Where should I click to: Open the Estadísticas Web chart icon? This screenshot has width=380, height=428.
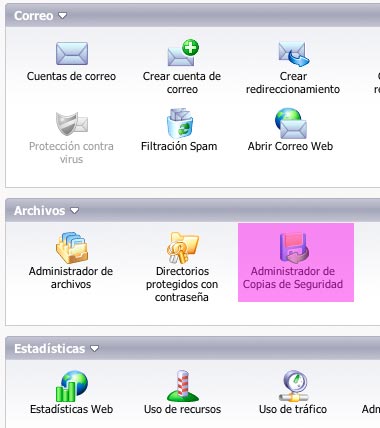[x=72, y=386]
